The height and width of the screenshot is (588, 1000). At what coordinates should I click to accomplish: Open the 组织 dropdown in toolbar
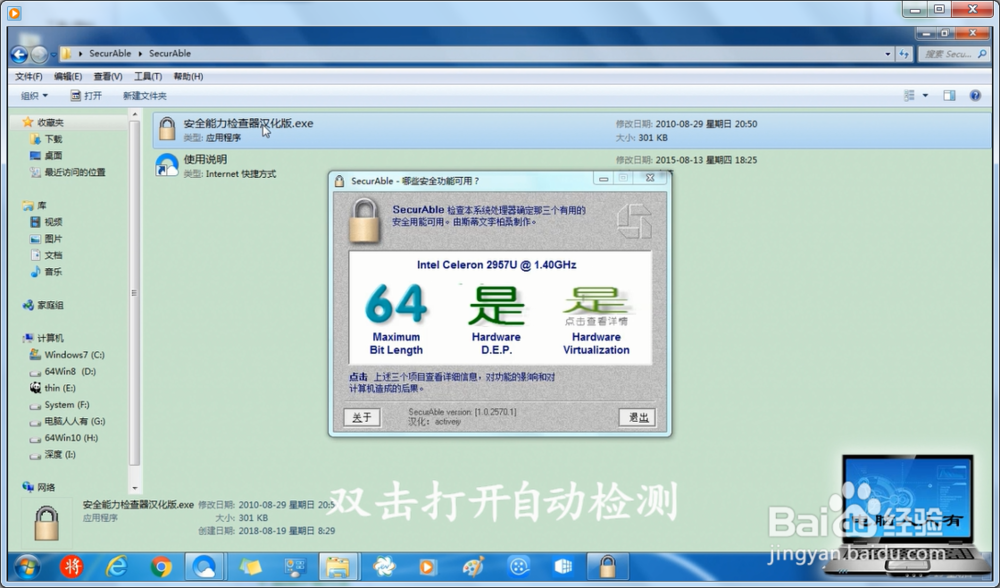[34, 96]
